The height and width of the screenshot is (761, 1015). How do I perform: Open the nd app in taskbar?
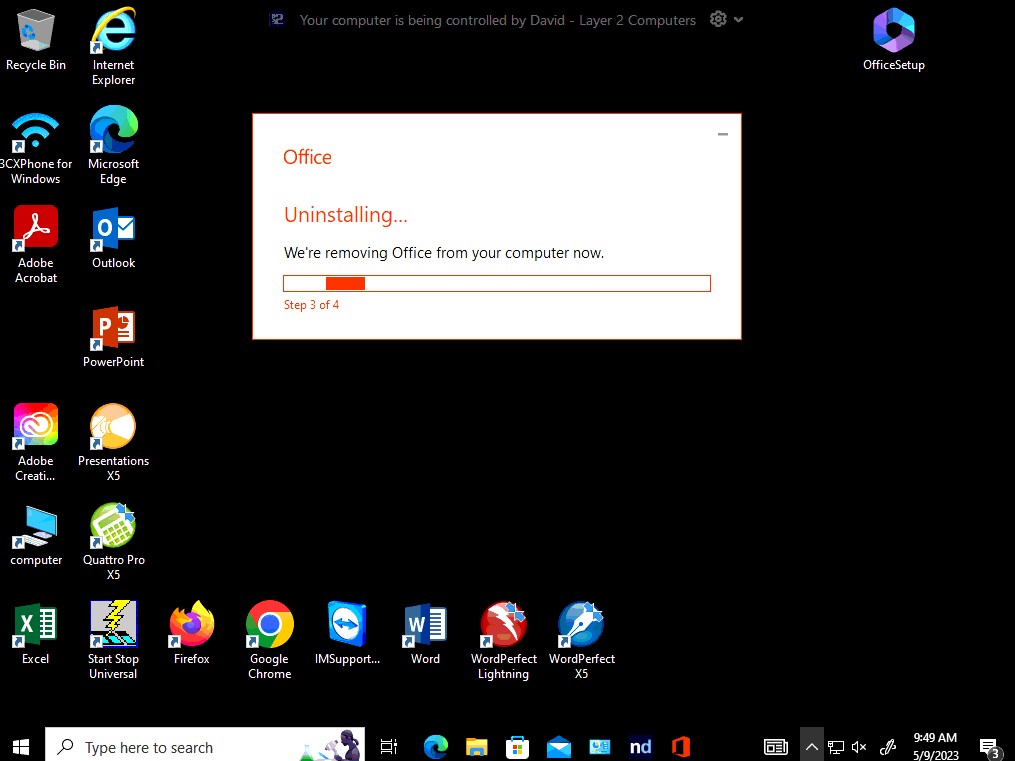pos(640,747)
